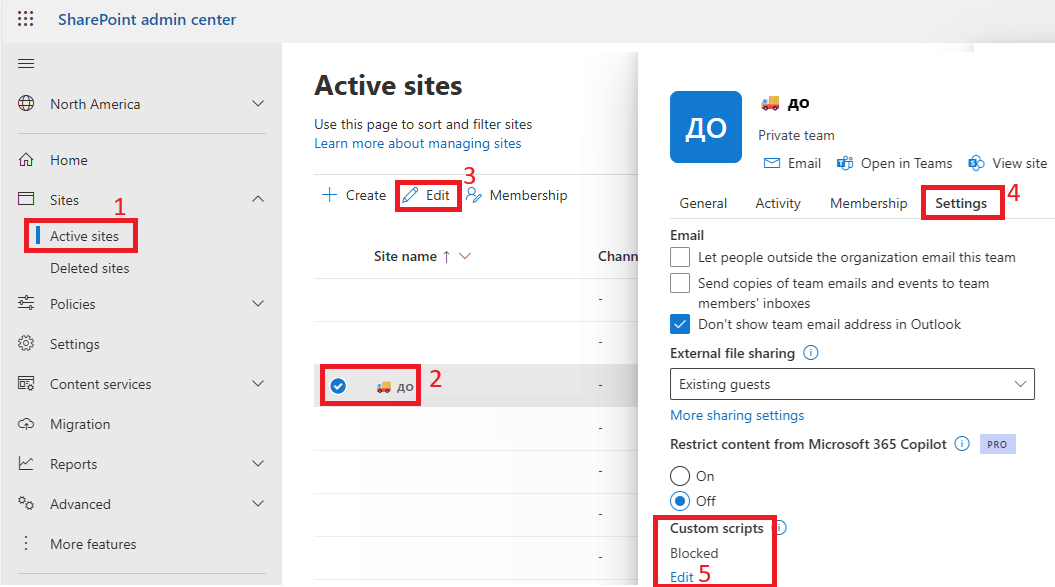Click the Migration cloud icon

[26, 424]
